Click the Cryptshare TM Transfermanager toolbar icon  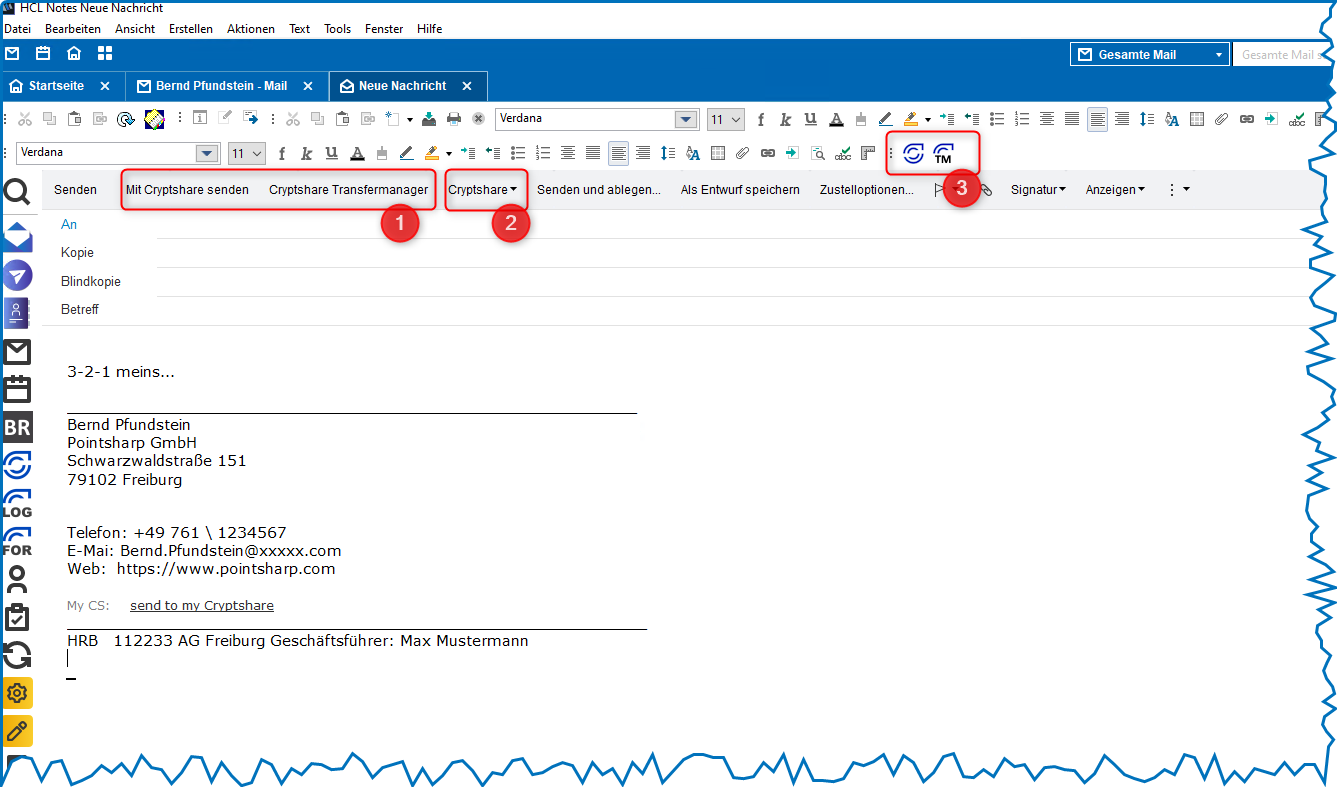pyautogui.click(x=943, y=153)
